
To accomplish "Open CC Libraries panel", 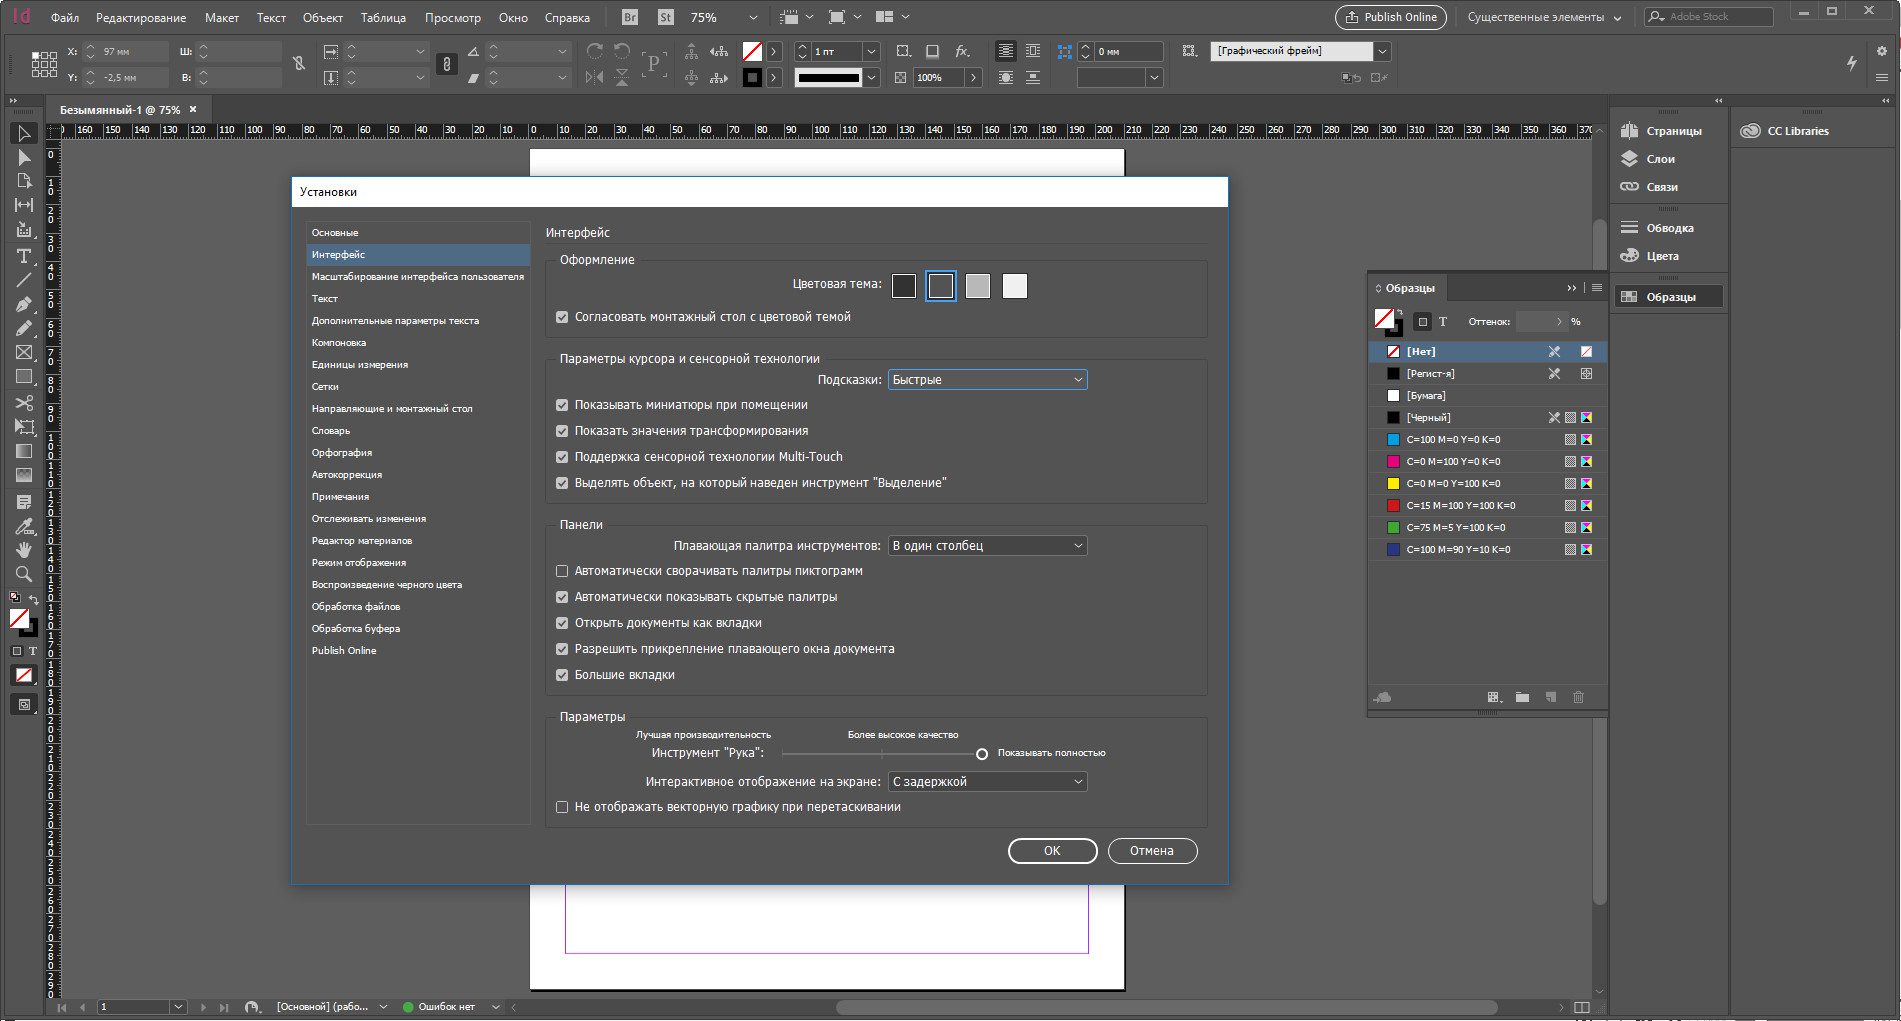I will click(x=1786, y=131).
